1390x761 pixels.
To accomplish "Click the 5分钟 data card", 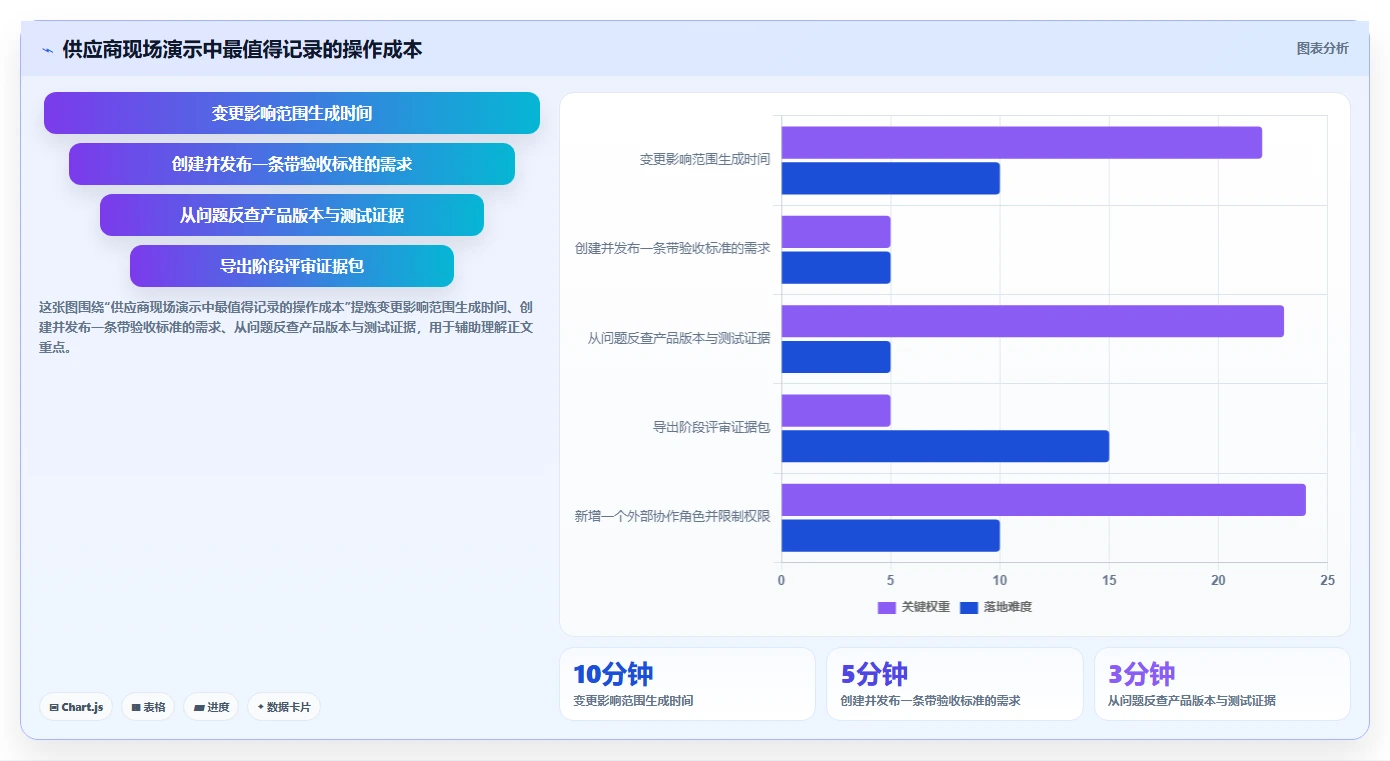I will (955, 684).
